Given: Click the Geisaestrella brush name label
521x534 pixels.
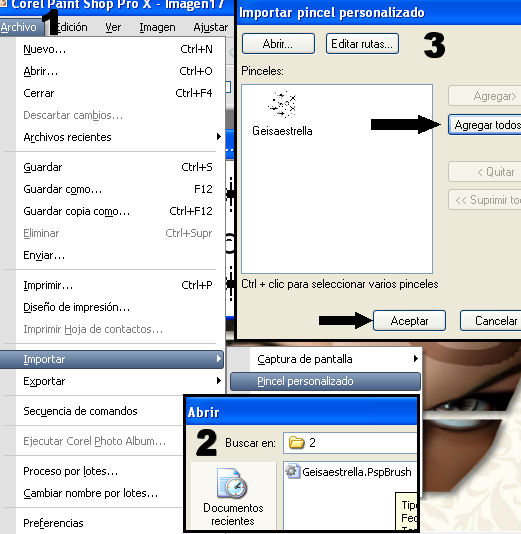Looking at the screenshot, I should [282, 131].
